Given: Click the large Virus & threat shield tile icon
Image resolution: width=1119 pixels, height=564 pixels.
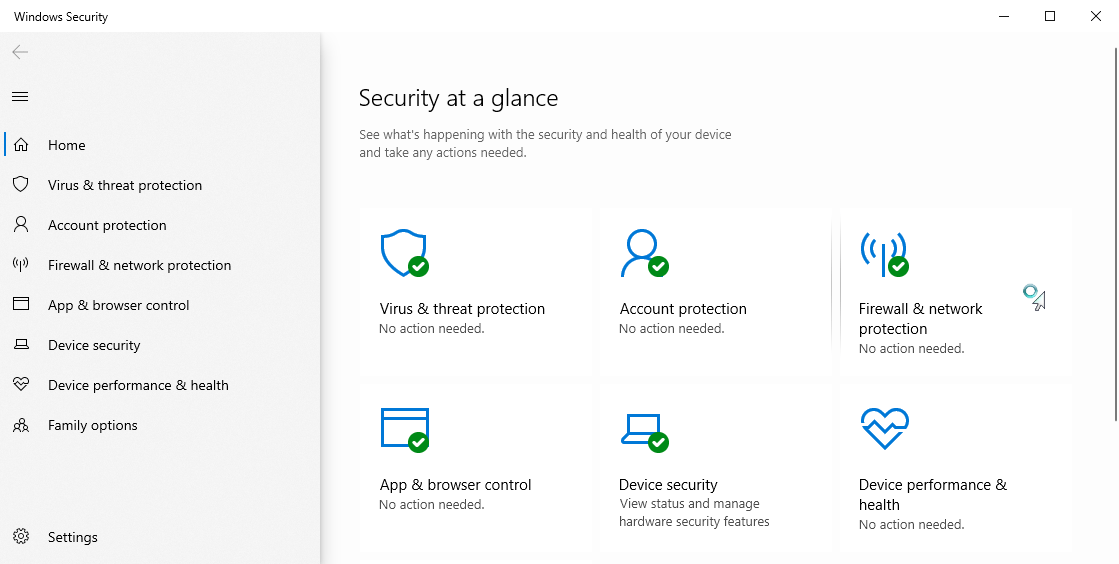Looking at the screenshot, I should (x=404, y=253).
